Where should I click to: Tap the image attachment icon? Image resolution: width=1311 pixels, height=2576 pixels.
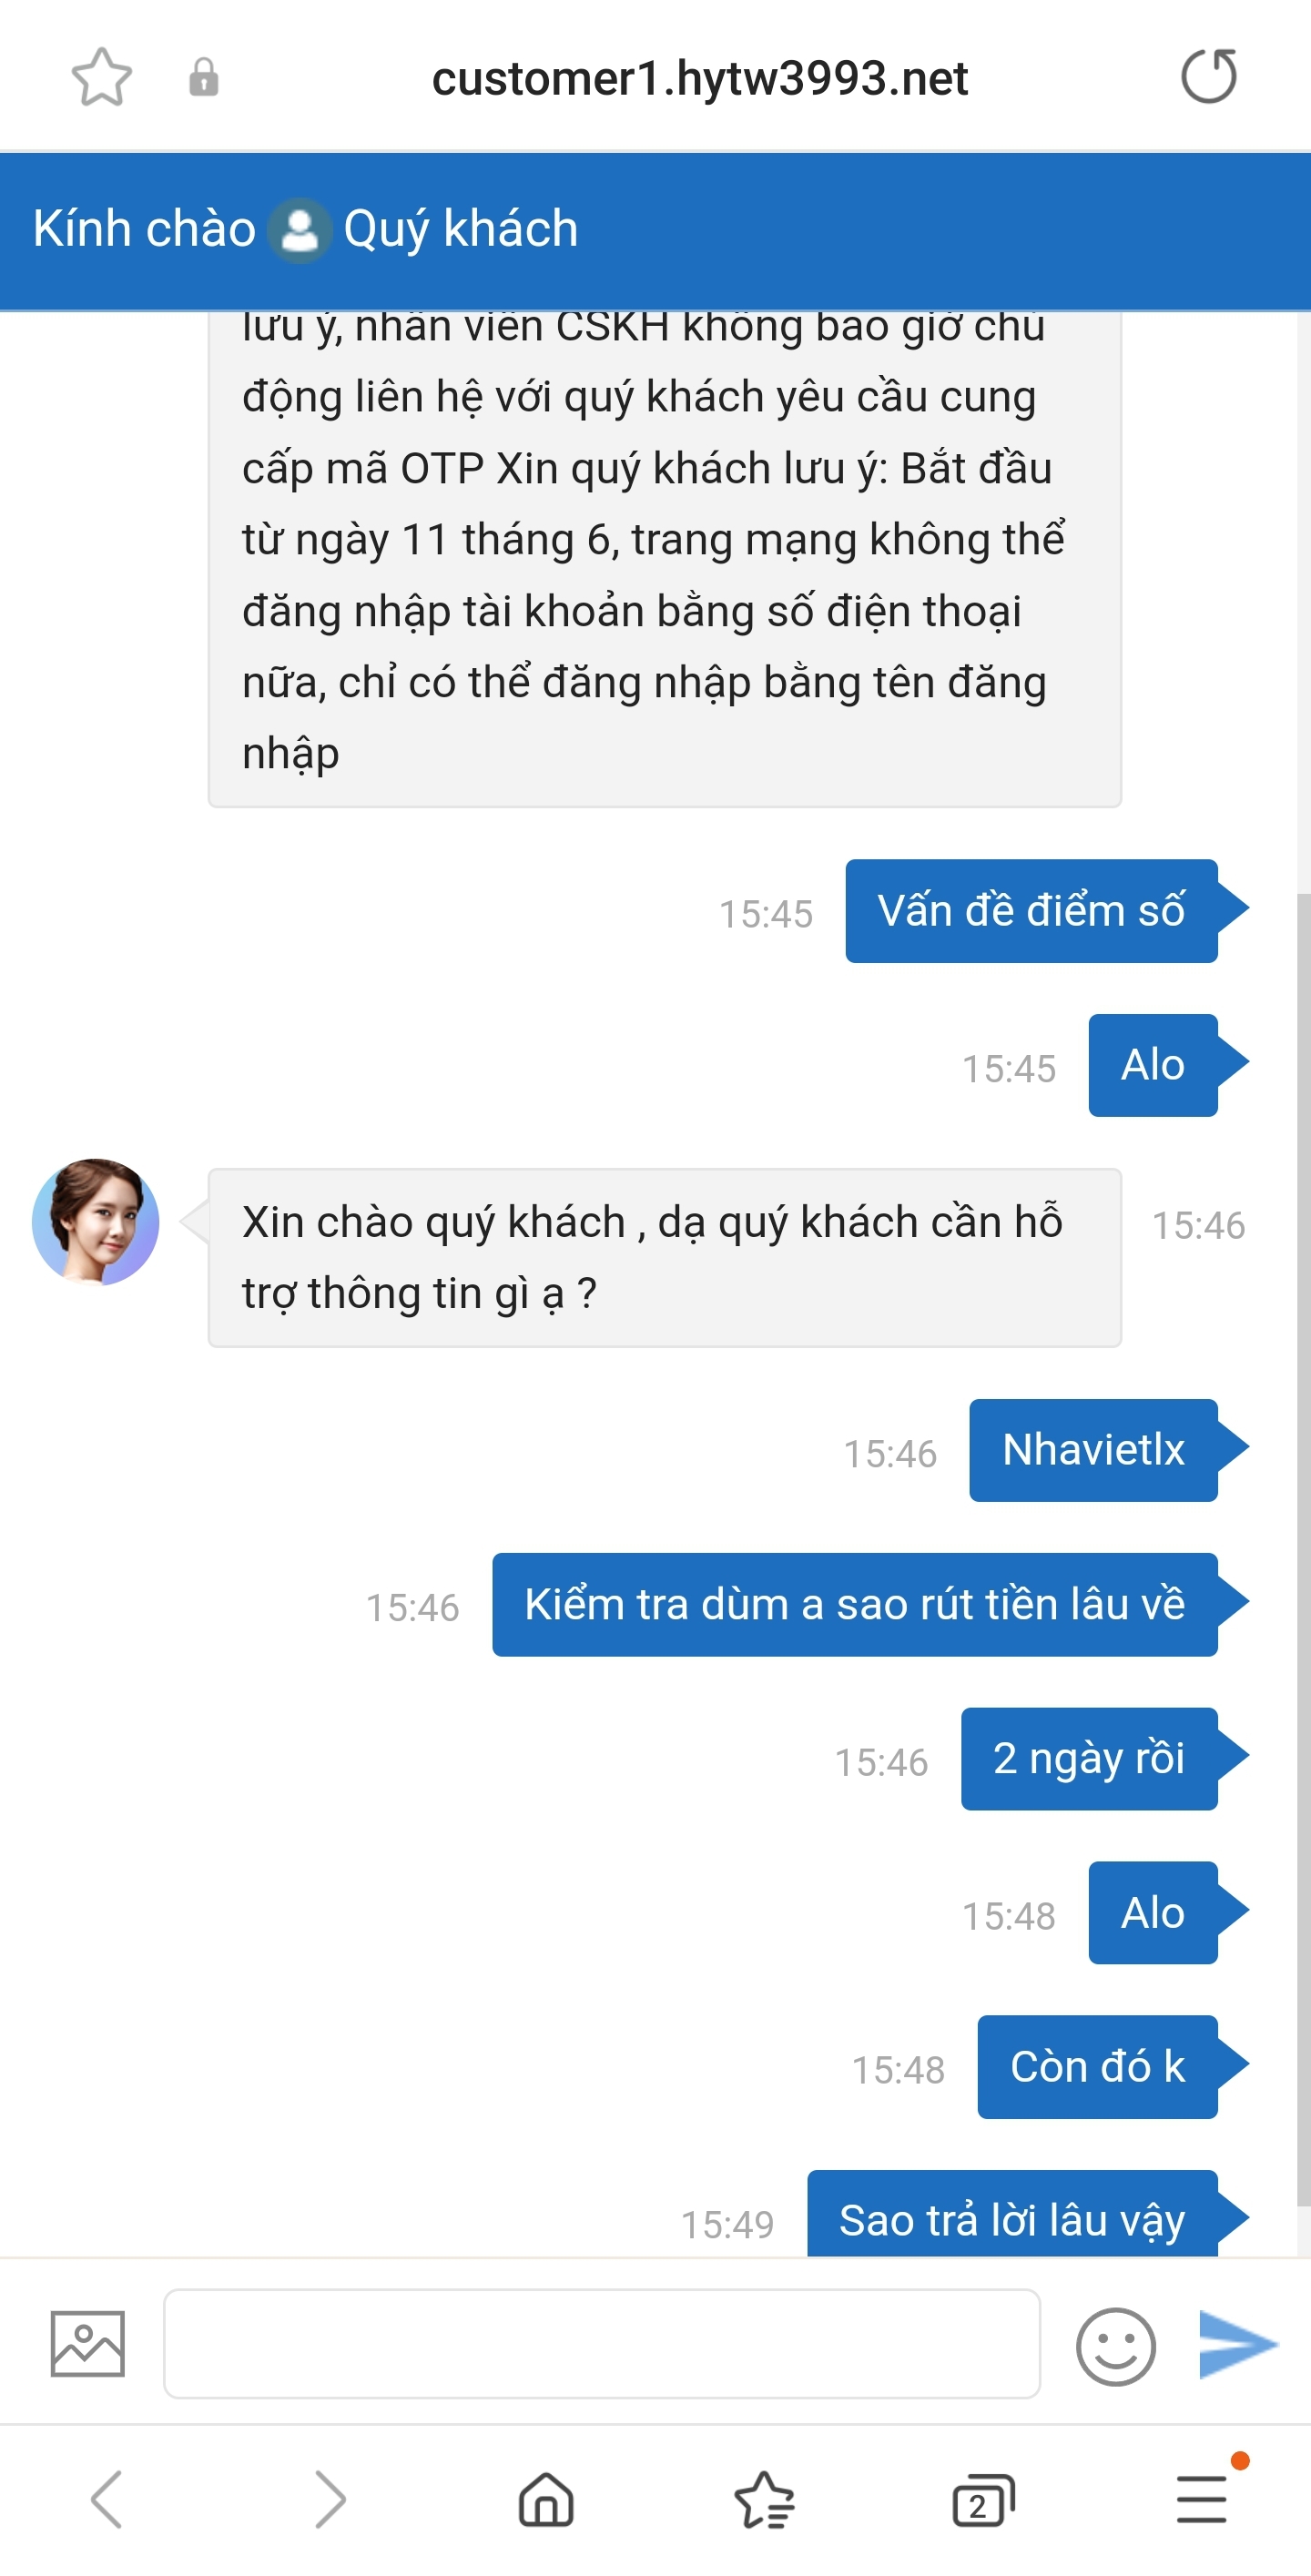pos(88,2344)
